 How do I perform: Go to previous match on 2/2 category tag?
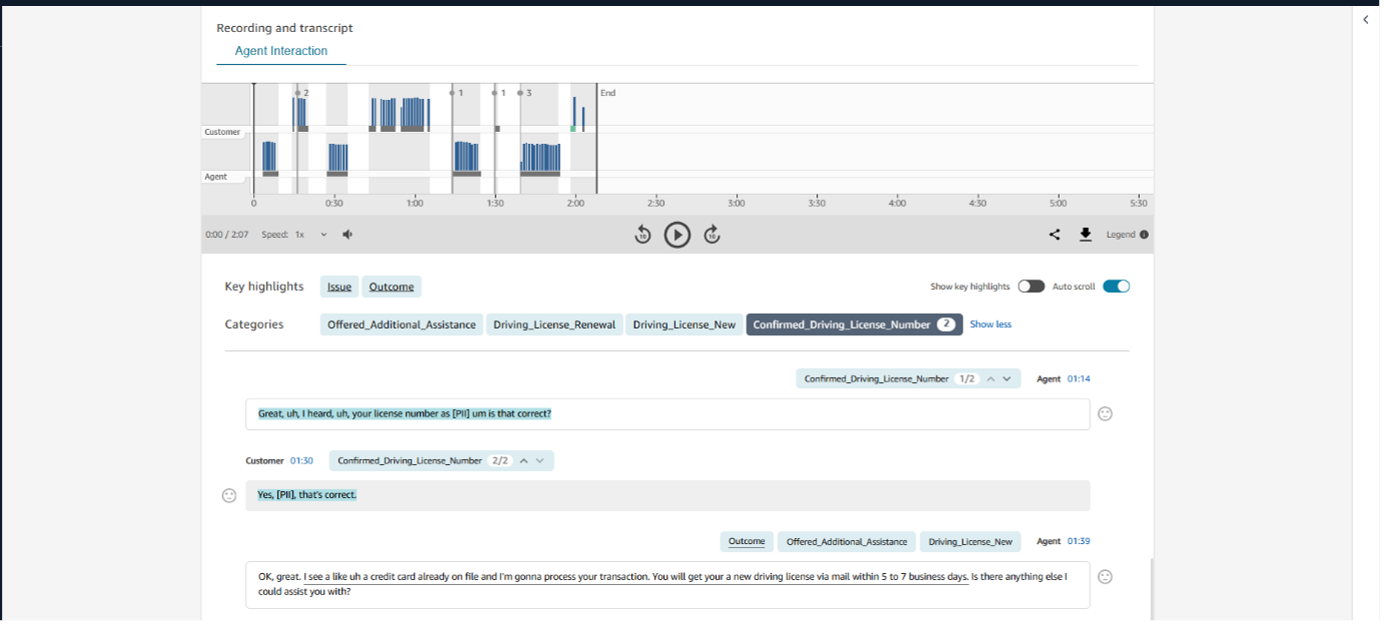click(x=522, y=461)
